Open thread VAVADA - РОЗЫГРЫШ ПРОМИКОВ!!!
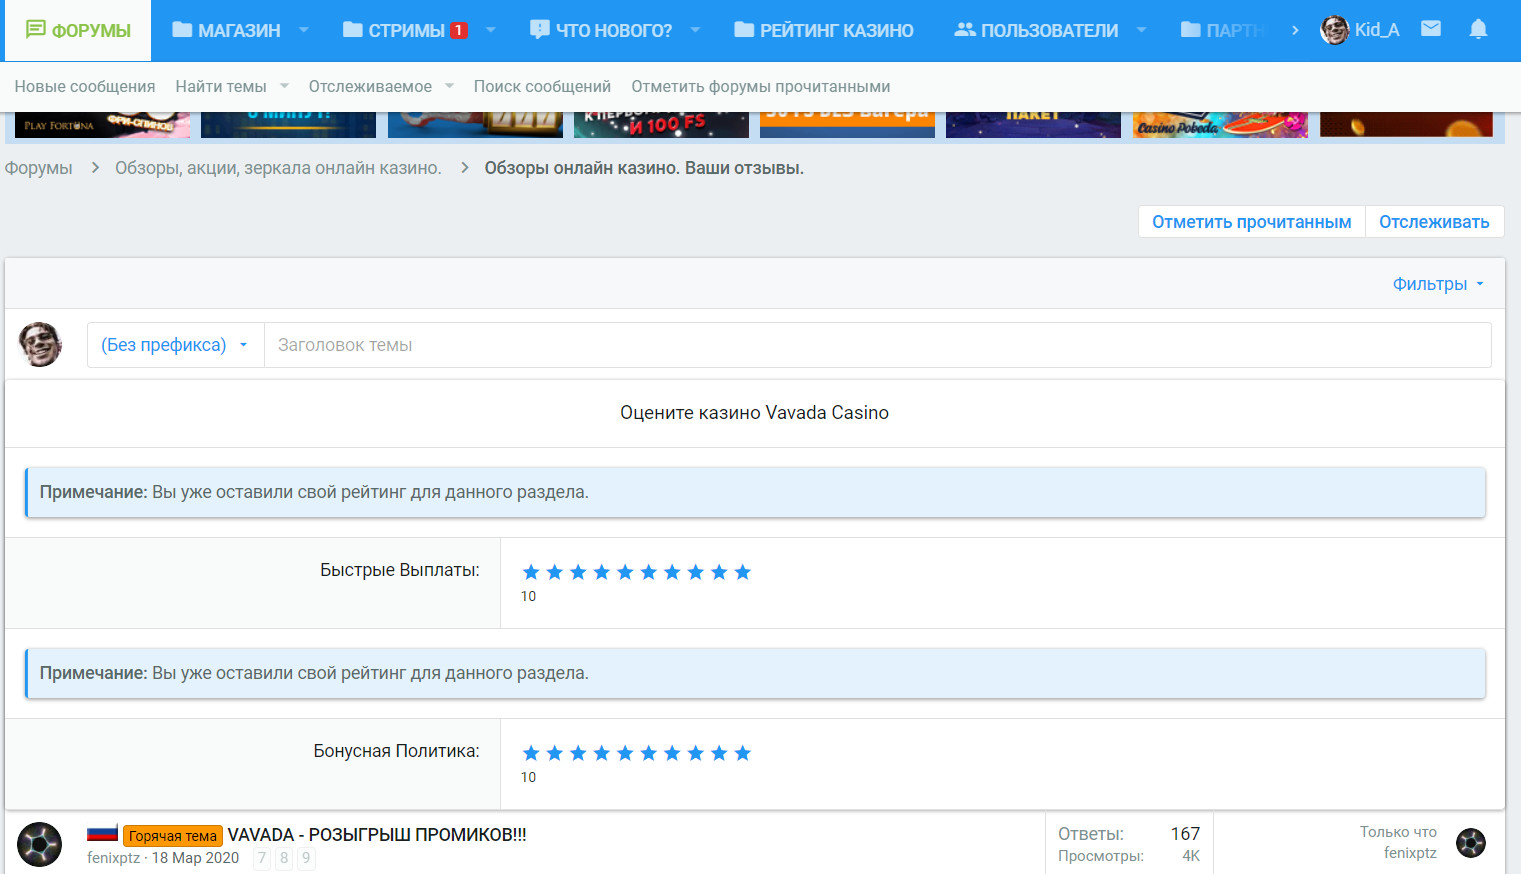Screen dimensions: 1521x874 point(377,834)
